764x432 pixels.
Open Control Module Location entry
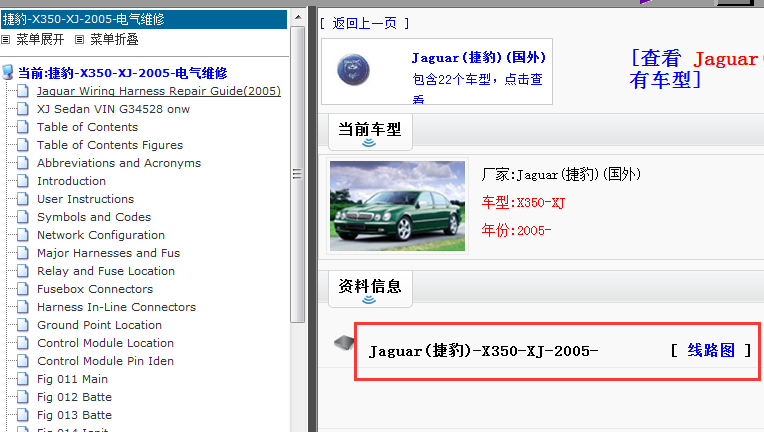pos(106,343)
